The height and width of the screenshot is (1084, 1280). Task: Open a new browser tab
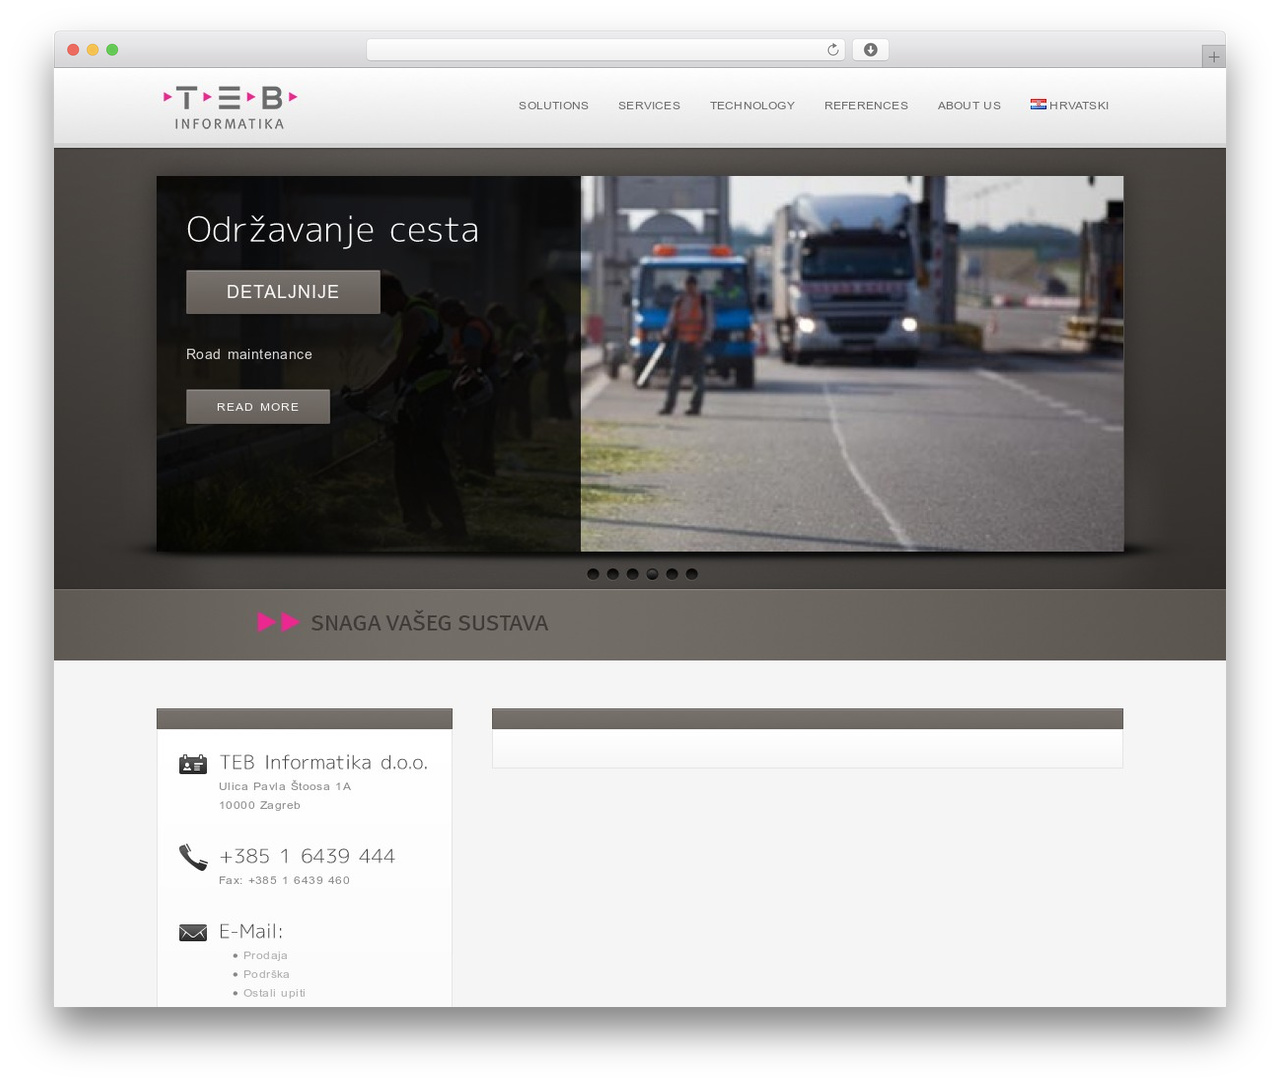tap(1213, 57)
